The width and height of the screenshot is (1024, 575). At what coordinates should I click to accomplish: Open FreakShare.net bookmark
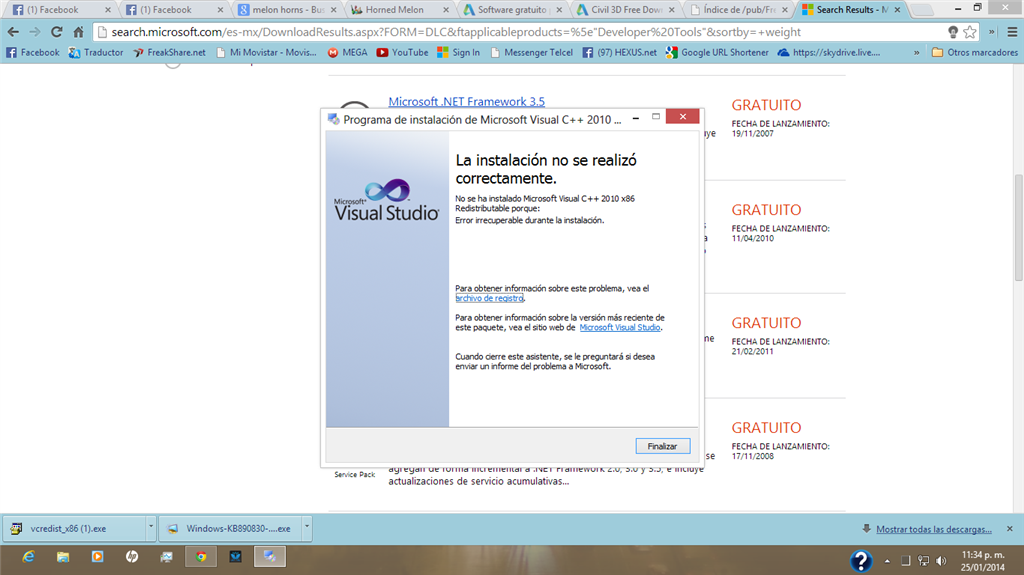(x=169, y=52)
